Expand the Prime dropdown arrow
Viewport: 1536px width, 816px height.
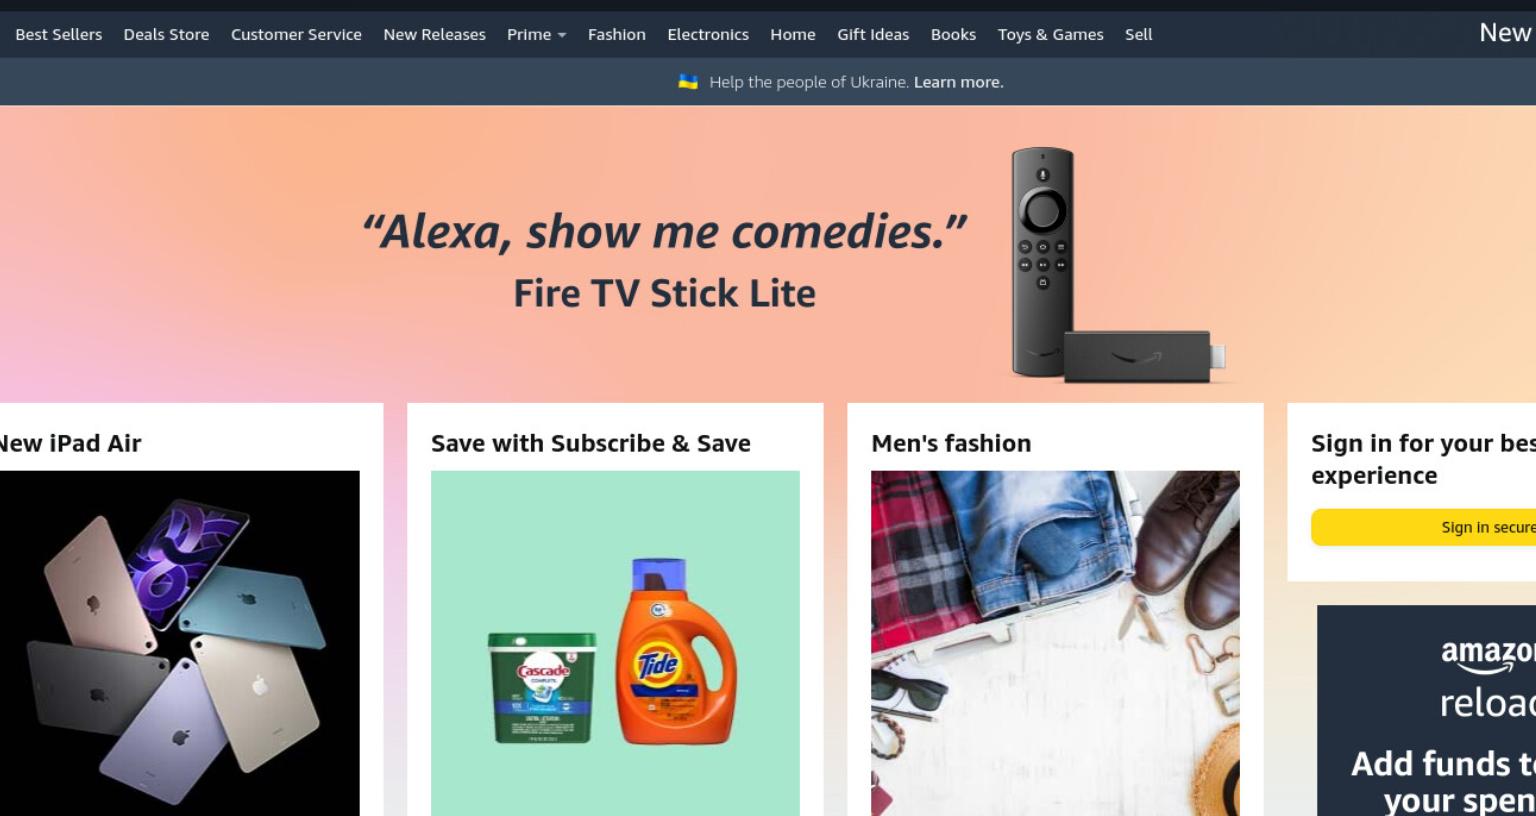tap(562, 35)
